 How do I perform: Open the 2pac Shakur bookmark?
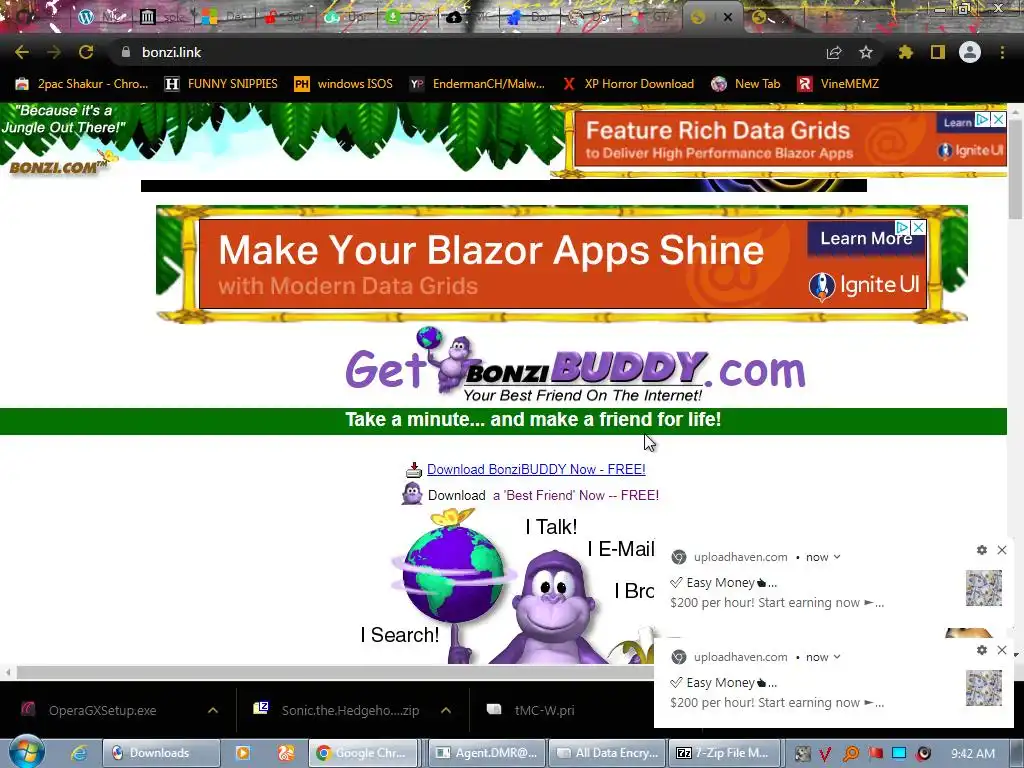point(82,84)
